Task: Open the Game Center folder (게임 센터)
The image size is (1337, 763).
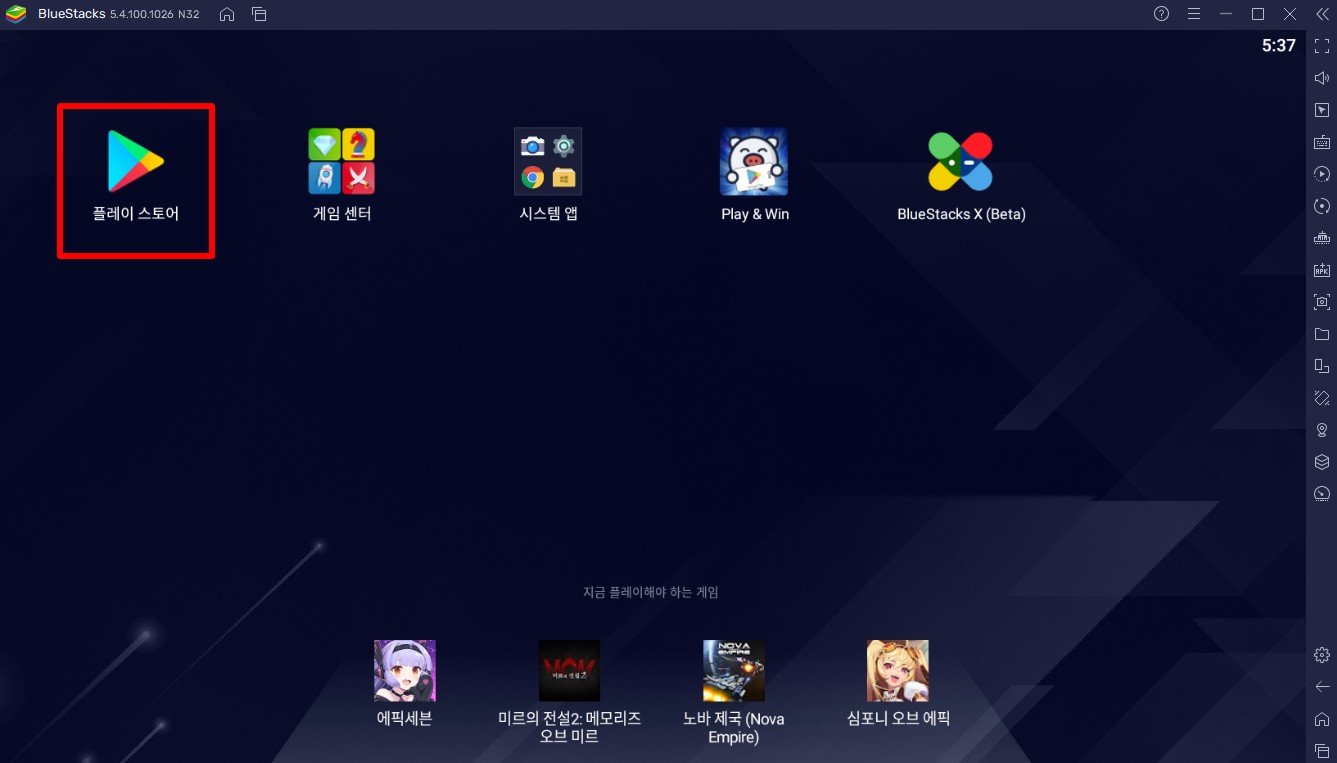Action: 342,160
